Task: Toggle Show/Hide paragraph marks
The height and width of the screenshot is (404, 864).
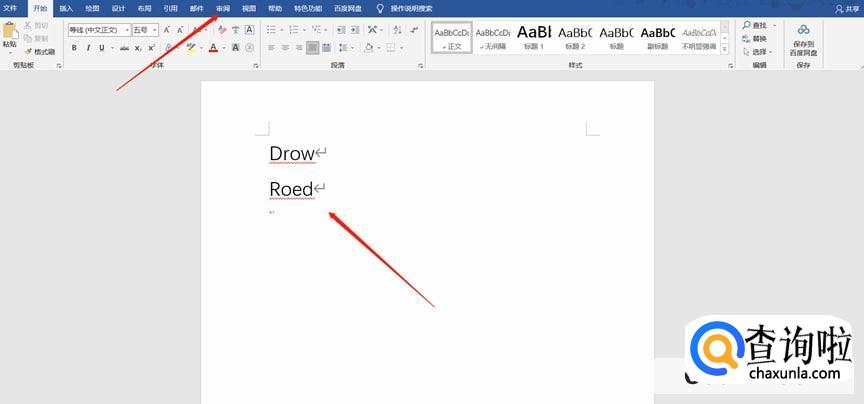Action: click(x=414, y=30)
